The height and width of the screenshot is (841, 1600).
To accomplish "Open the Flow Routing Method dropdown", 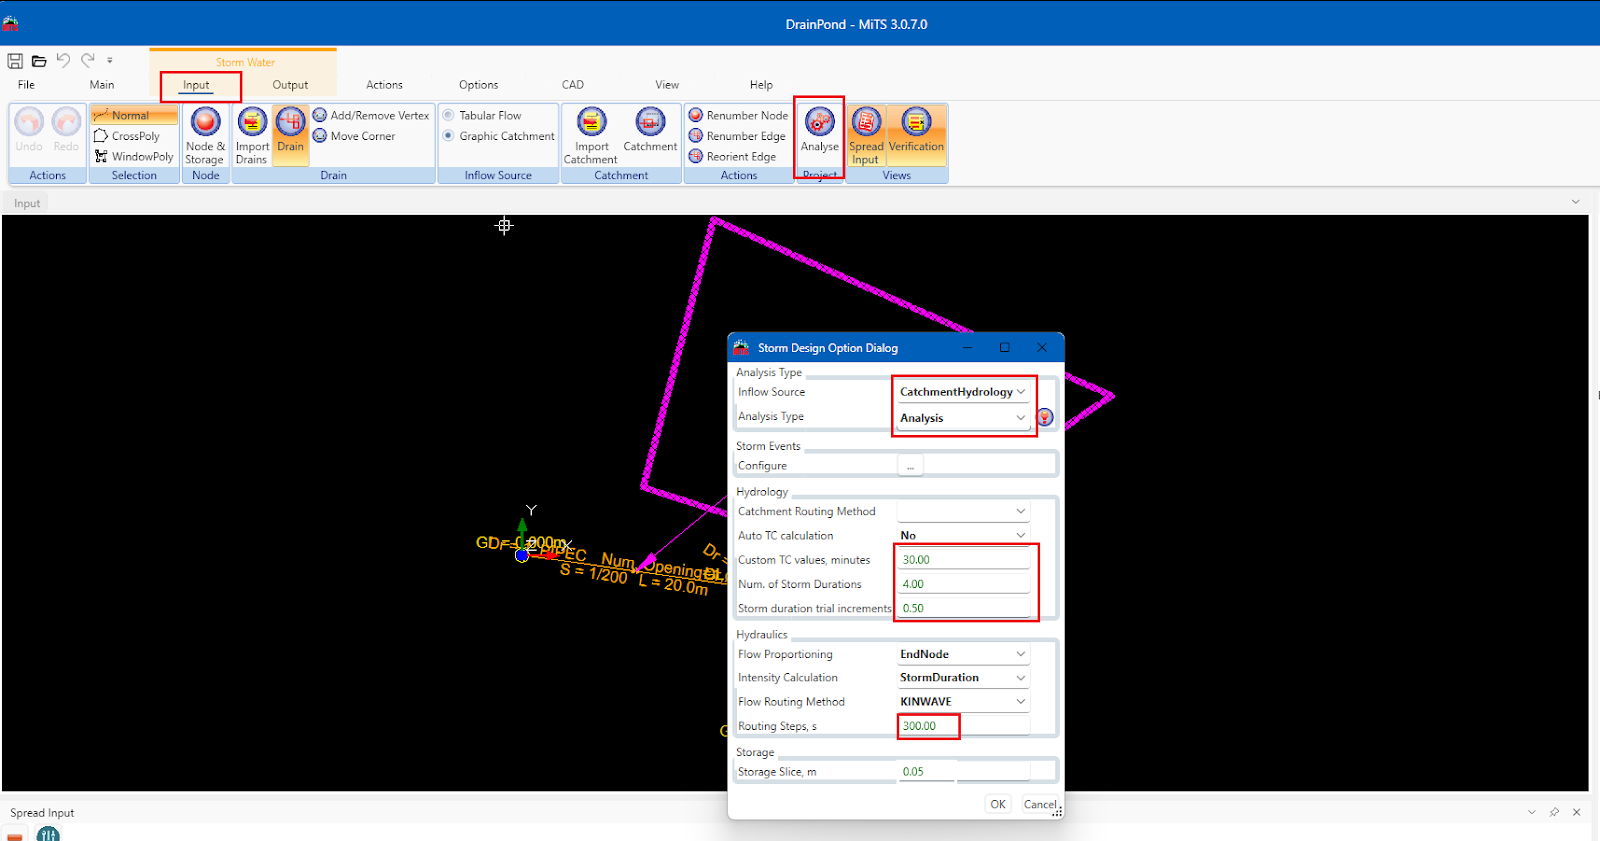I will (963, 701).
